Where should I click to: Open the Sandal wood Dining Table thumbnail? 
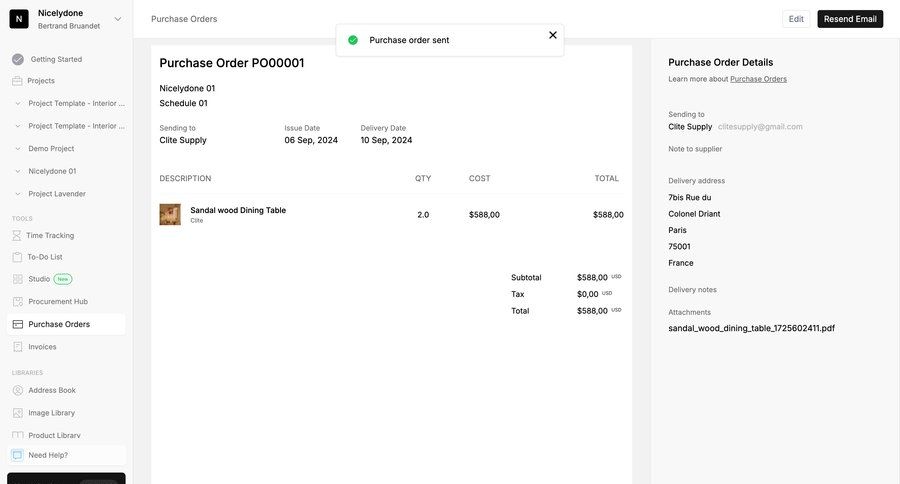tap(170, 215)
